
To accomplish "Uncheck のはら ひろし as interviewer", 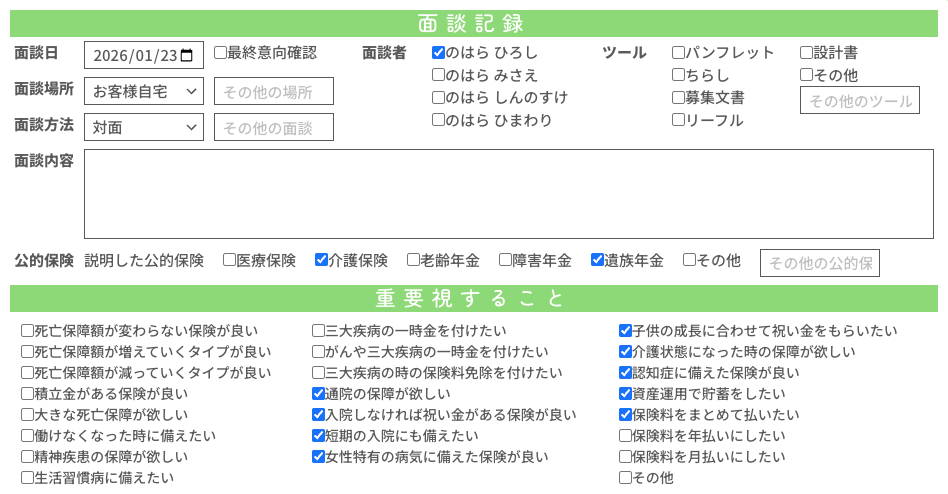I will pos(438,53).
